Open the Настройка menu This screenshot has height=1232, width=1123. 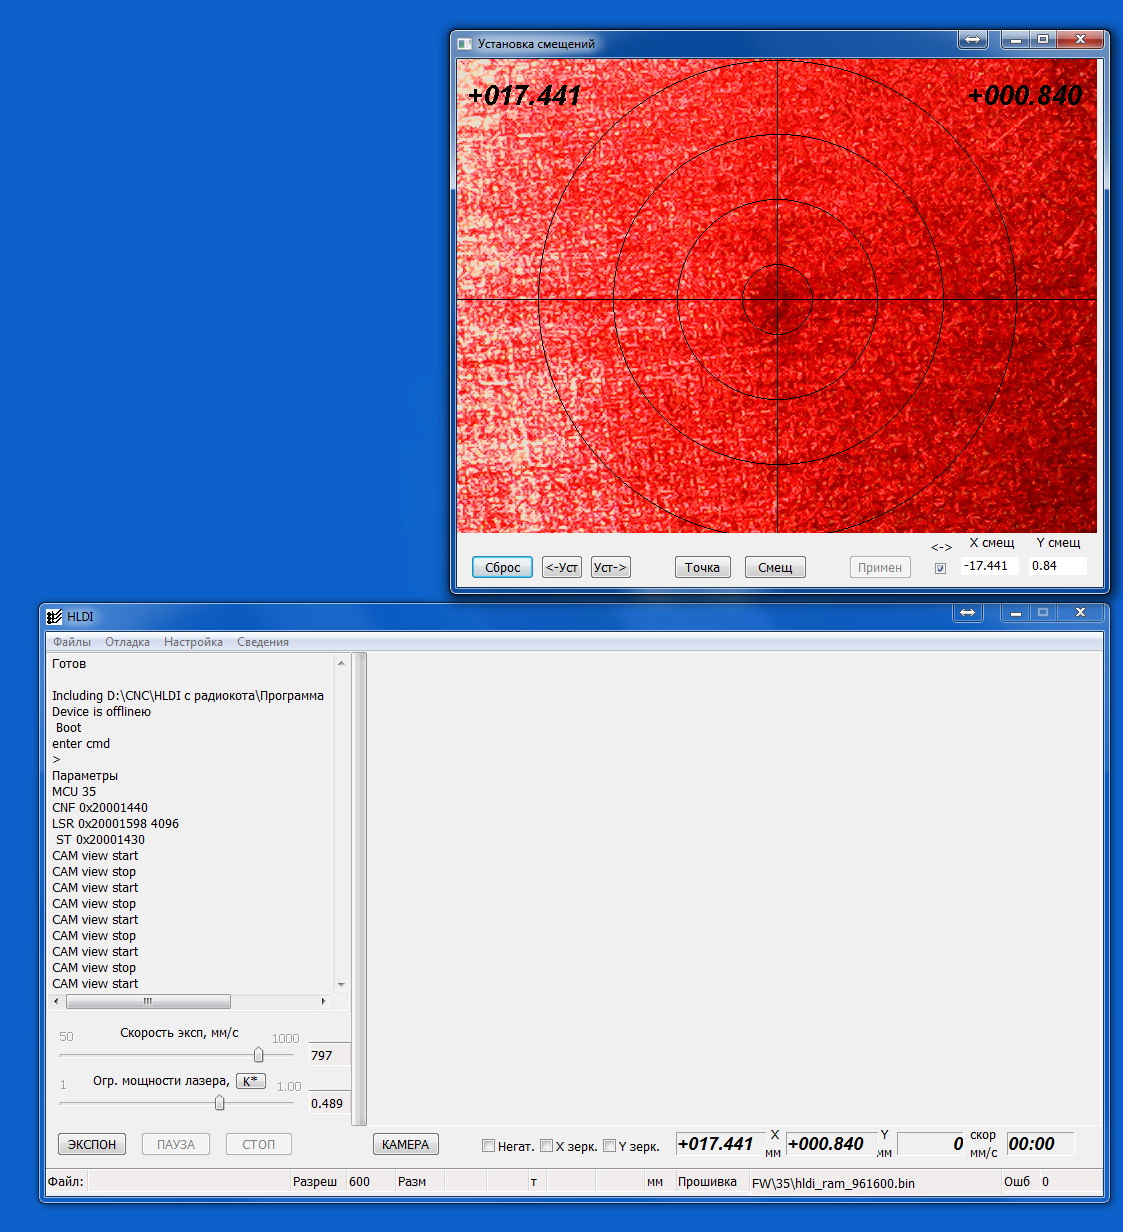pos(193,642)
